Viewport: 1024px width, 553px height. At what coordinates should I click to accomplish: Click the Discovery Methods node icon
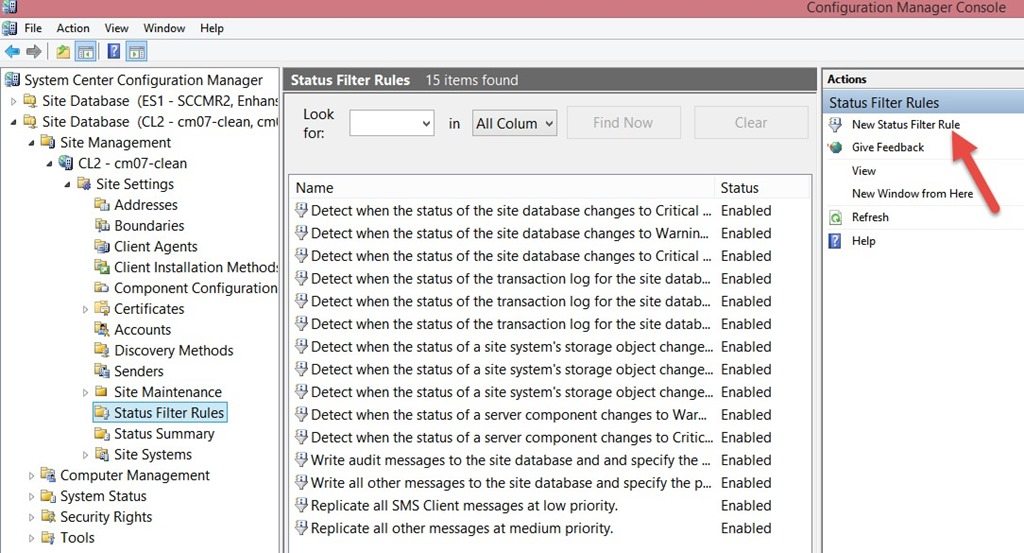tap(102, 350)
